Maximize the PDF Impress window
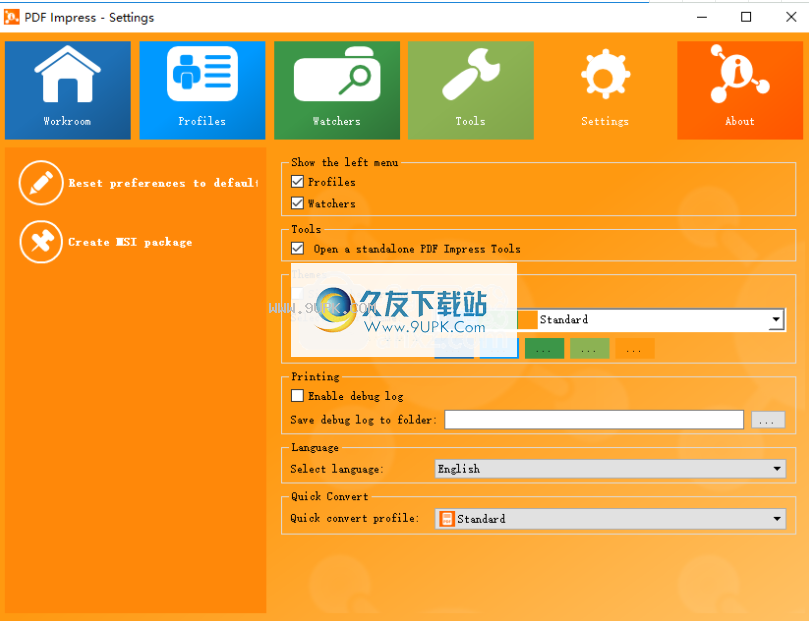The height and width of the screenshot is (621, 809). tap(746, 17)
